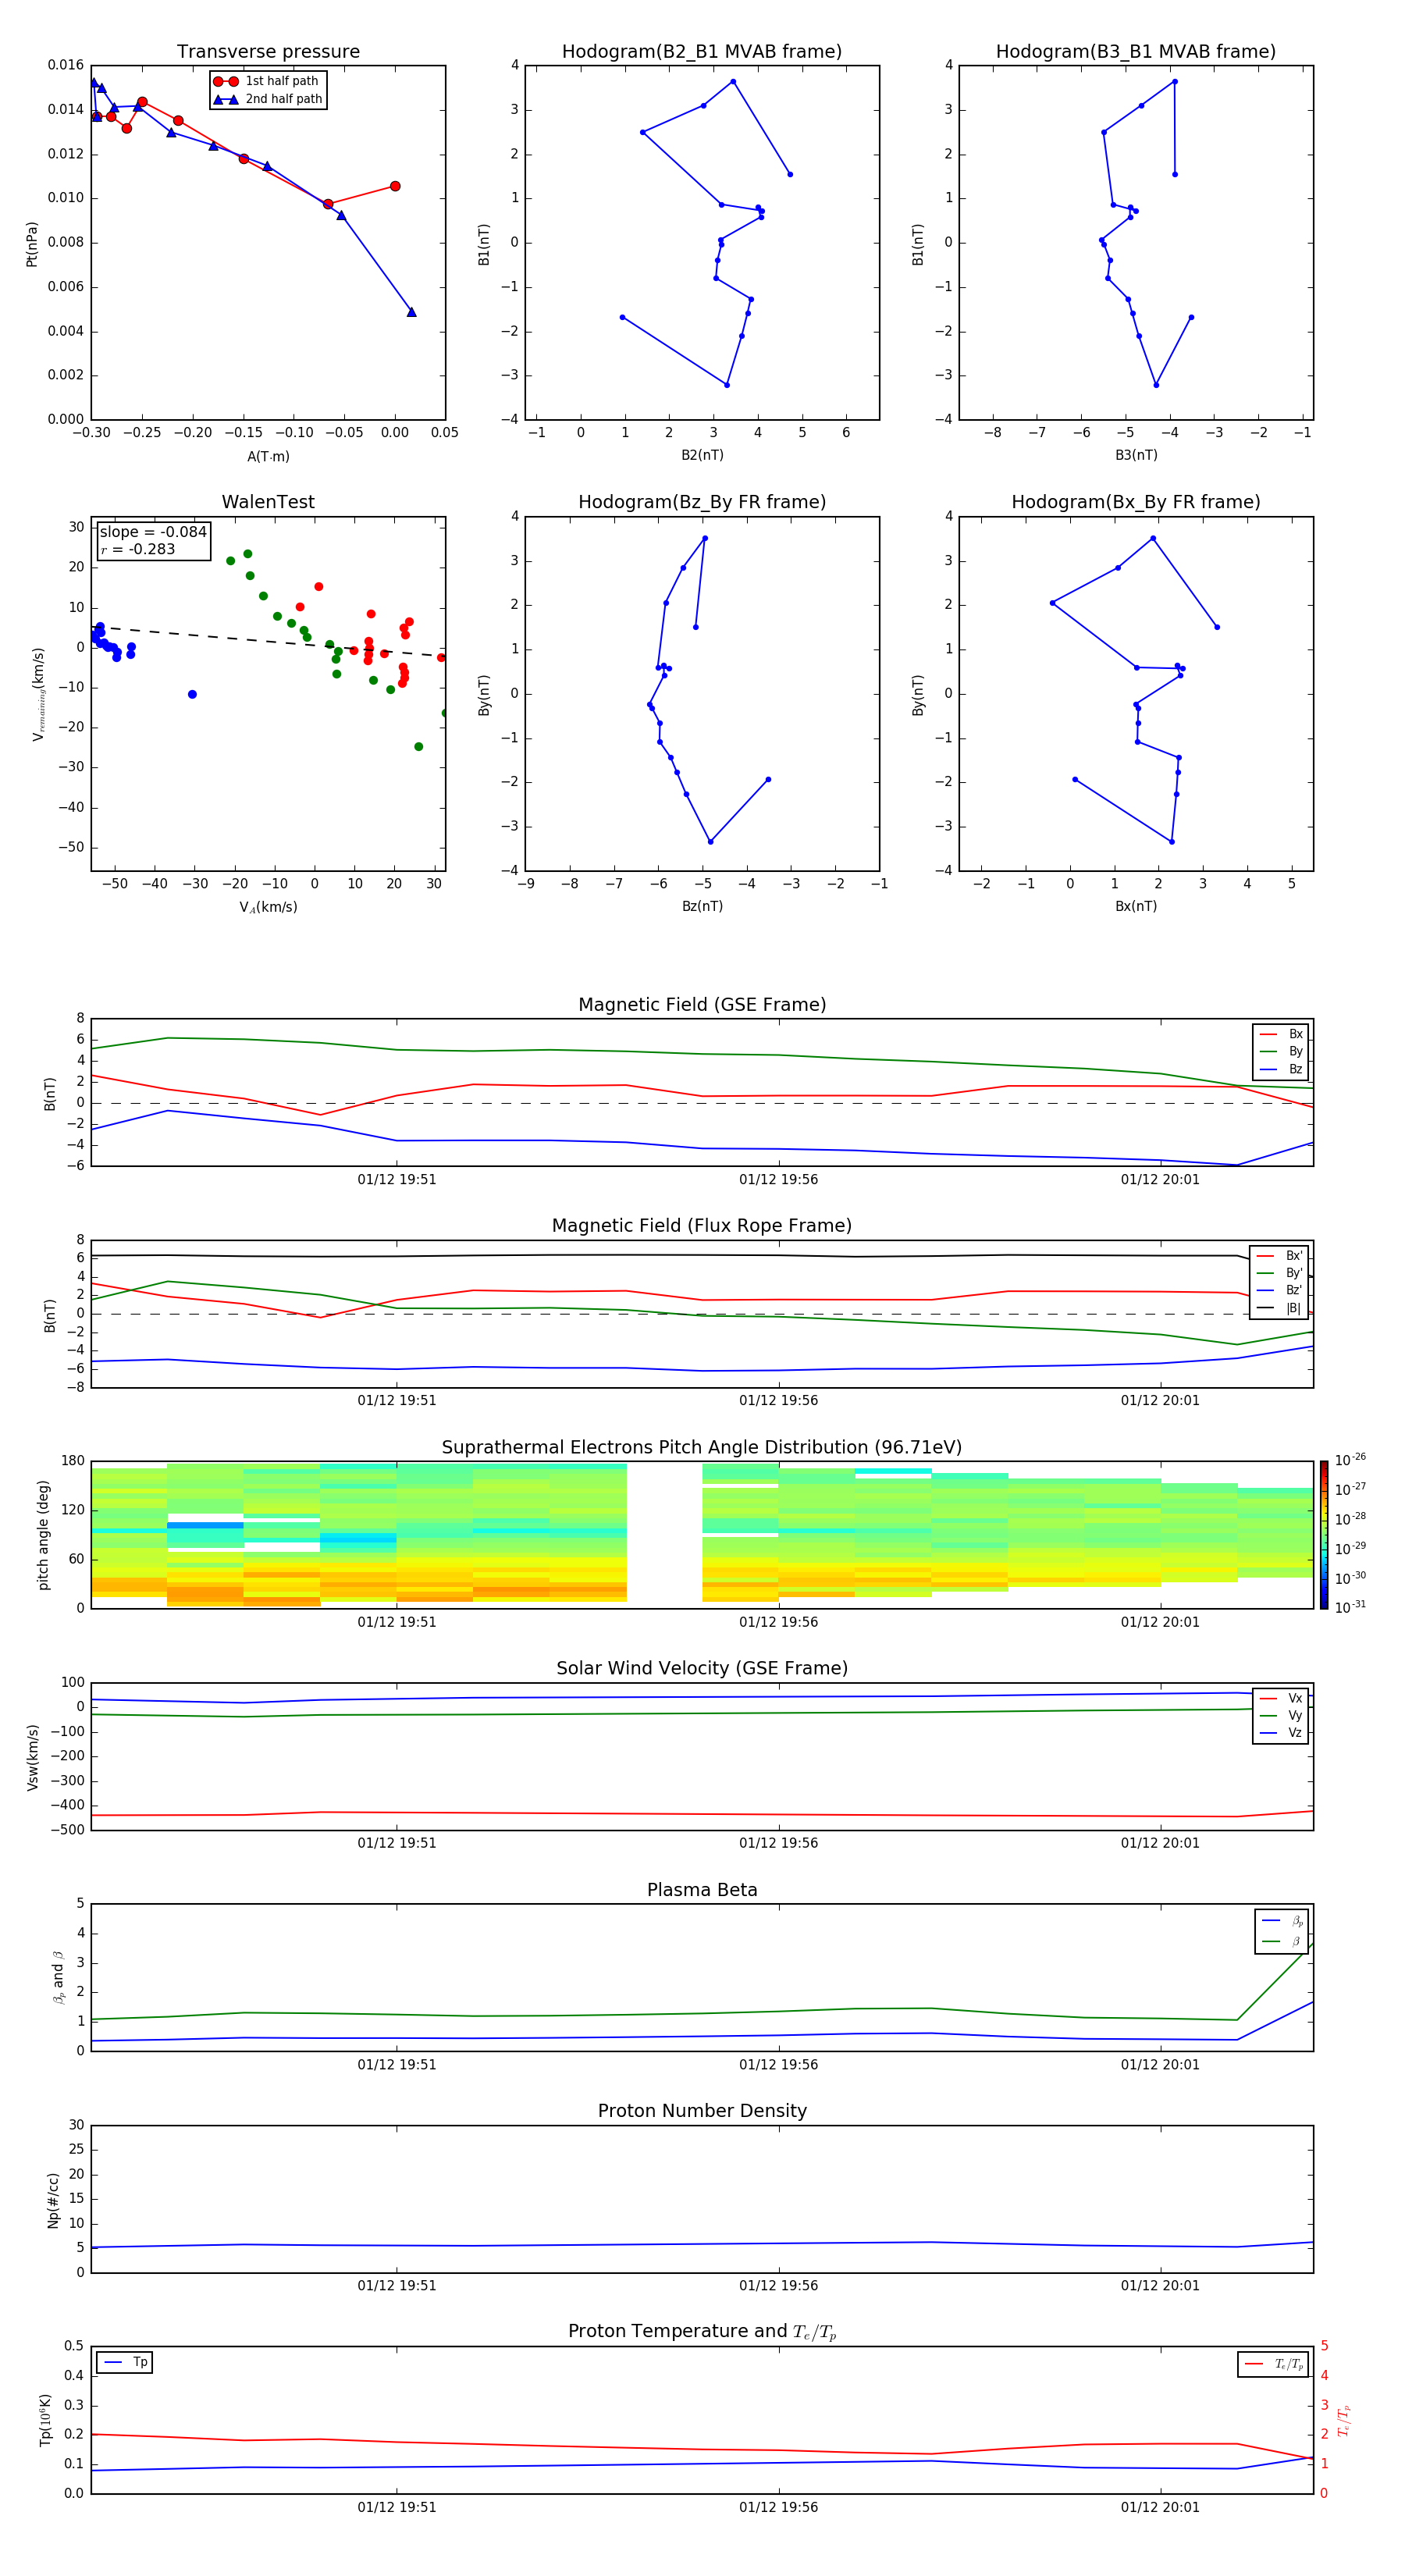Click the "Plasma Beta" plot title

[x=702, y=1890]
